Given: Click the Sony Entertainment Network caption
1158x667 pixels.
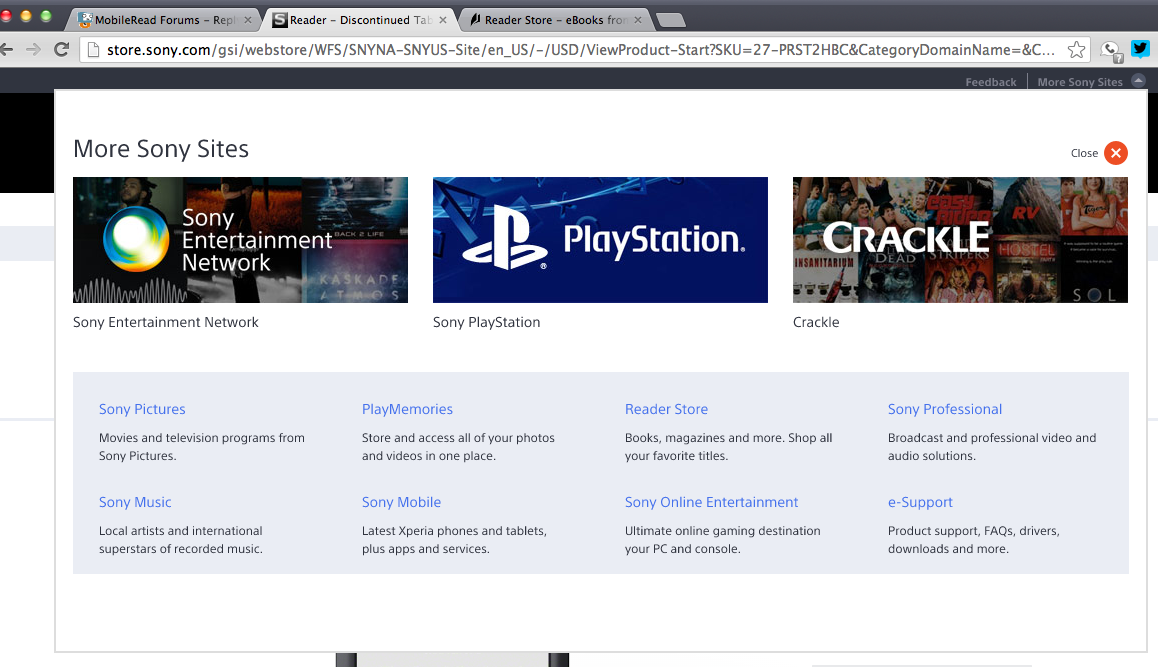Looking at the screenshot, I should tap(165, 322).
